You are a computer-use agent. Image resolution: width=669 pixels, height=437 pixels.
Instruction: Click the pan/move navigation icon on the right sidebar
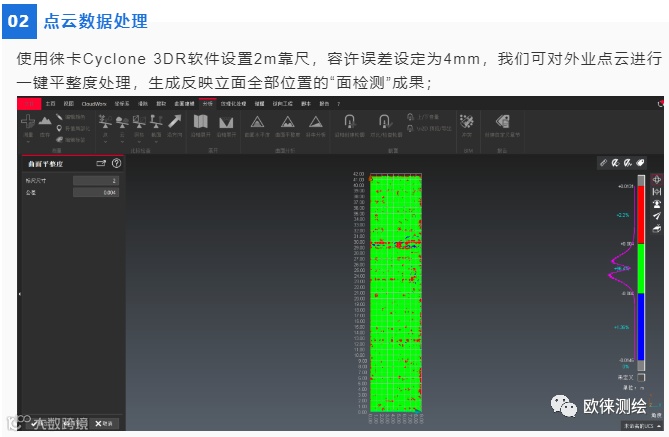[x=657, y=180]
